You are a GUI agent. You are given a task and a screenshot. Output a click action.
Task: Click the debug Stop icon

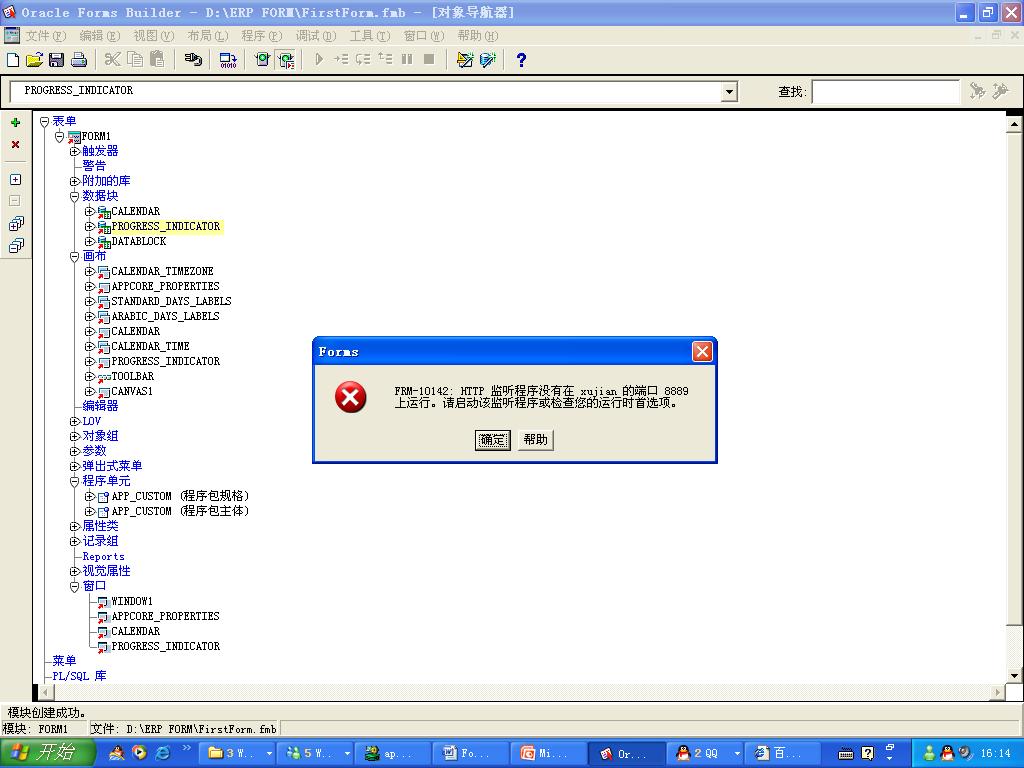(429, 60)
